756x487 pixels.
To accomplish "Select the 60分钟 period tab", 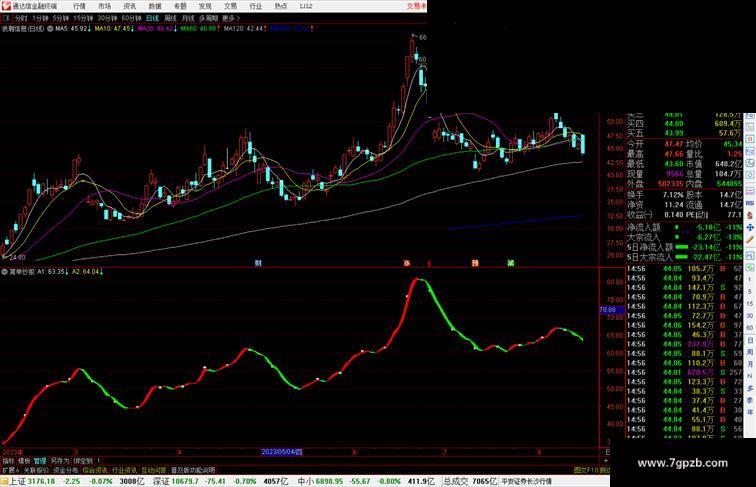I will pyautogui.click(x=131, y=18).
